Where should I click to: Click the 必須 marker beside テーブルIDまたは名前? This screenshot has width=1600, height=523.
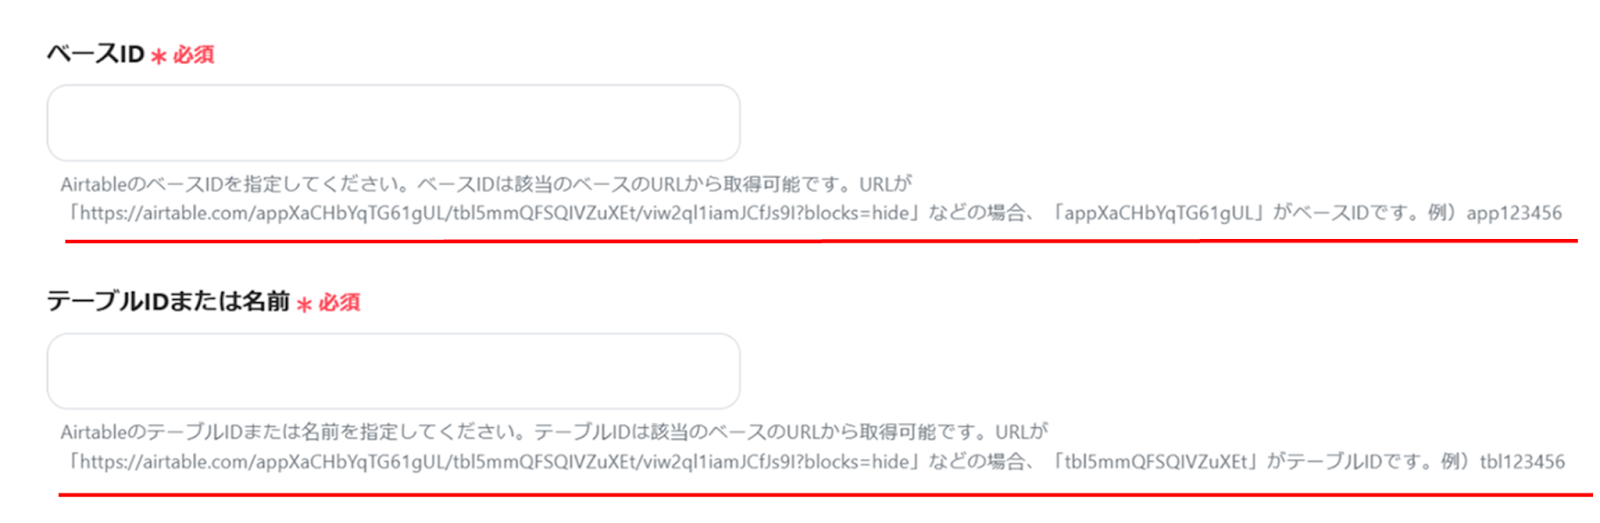coord(339,303)
